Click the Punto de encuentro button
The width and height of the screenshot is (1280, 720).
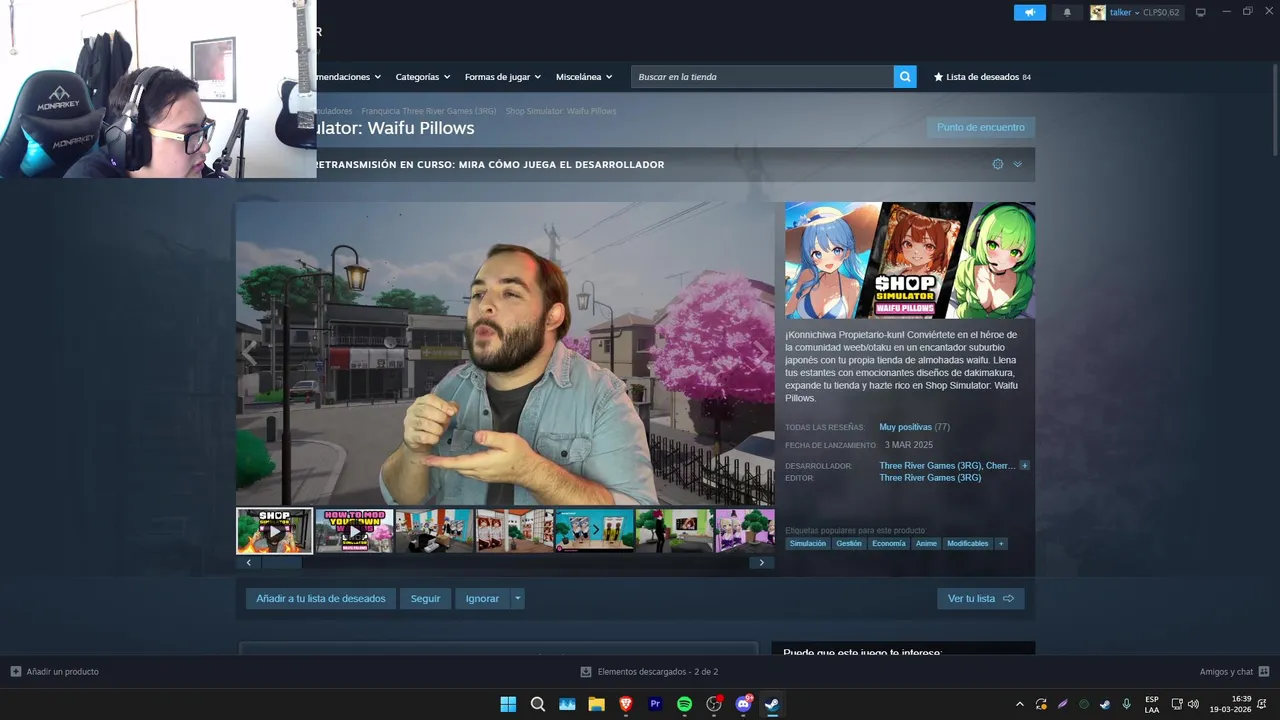click(x=980, y=127)
